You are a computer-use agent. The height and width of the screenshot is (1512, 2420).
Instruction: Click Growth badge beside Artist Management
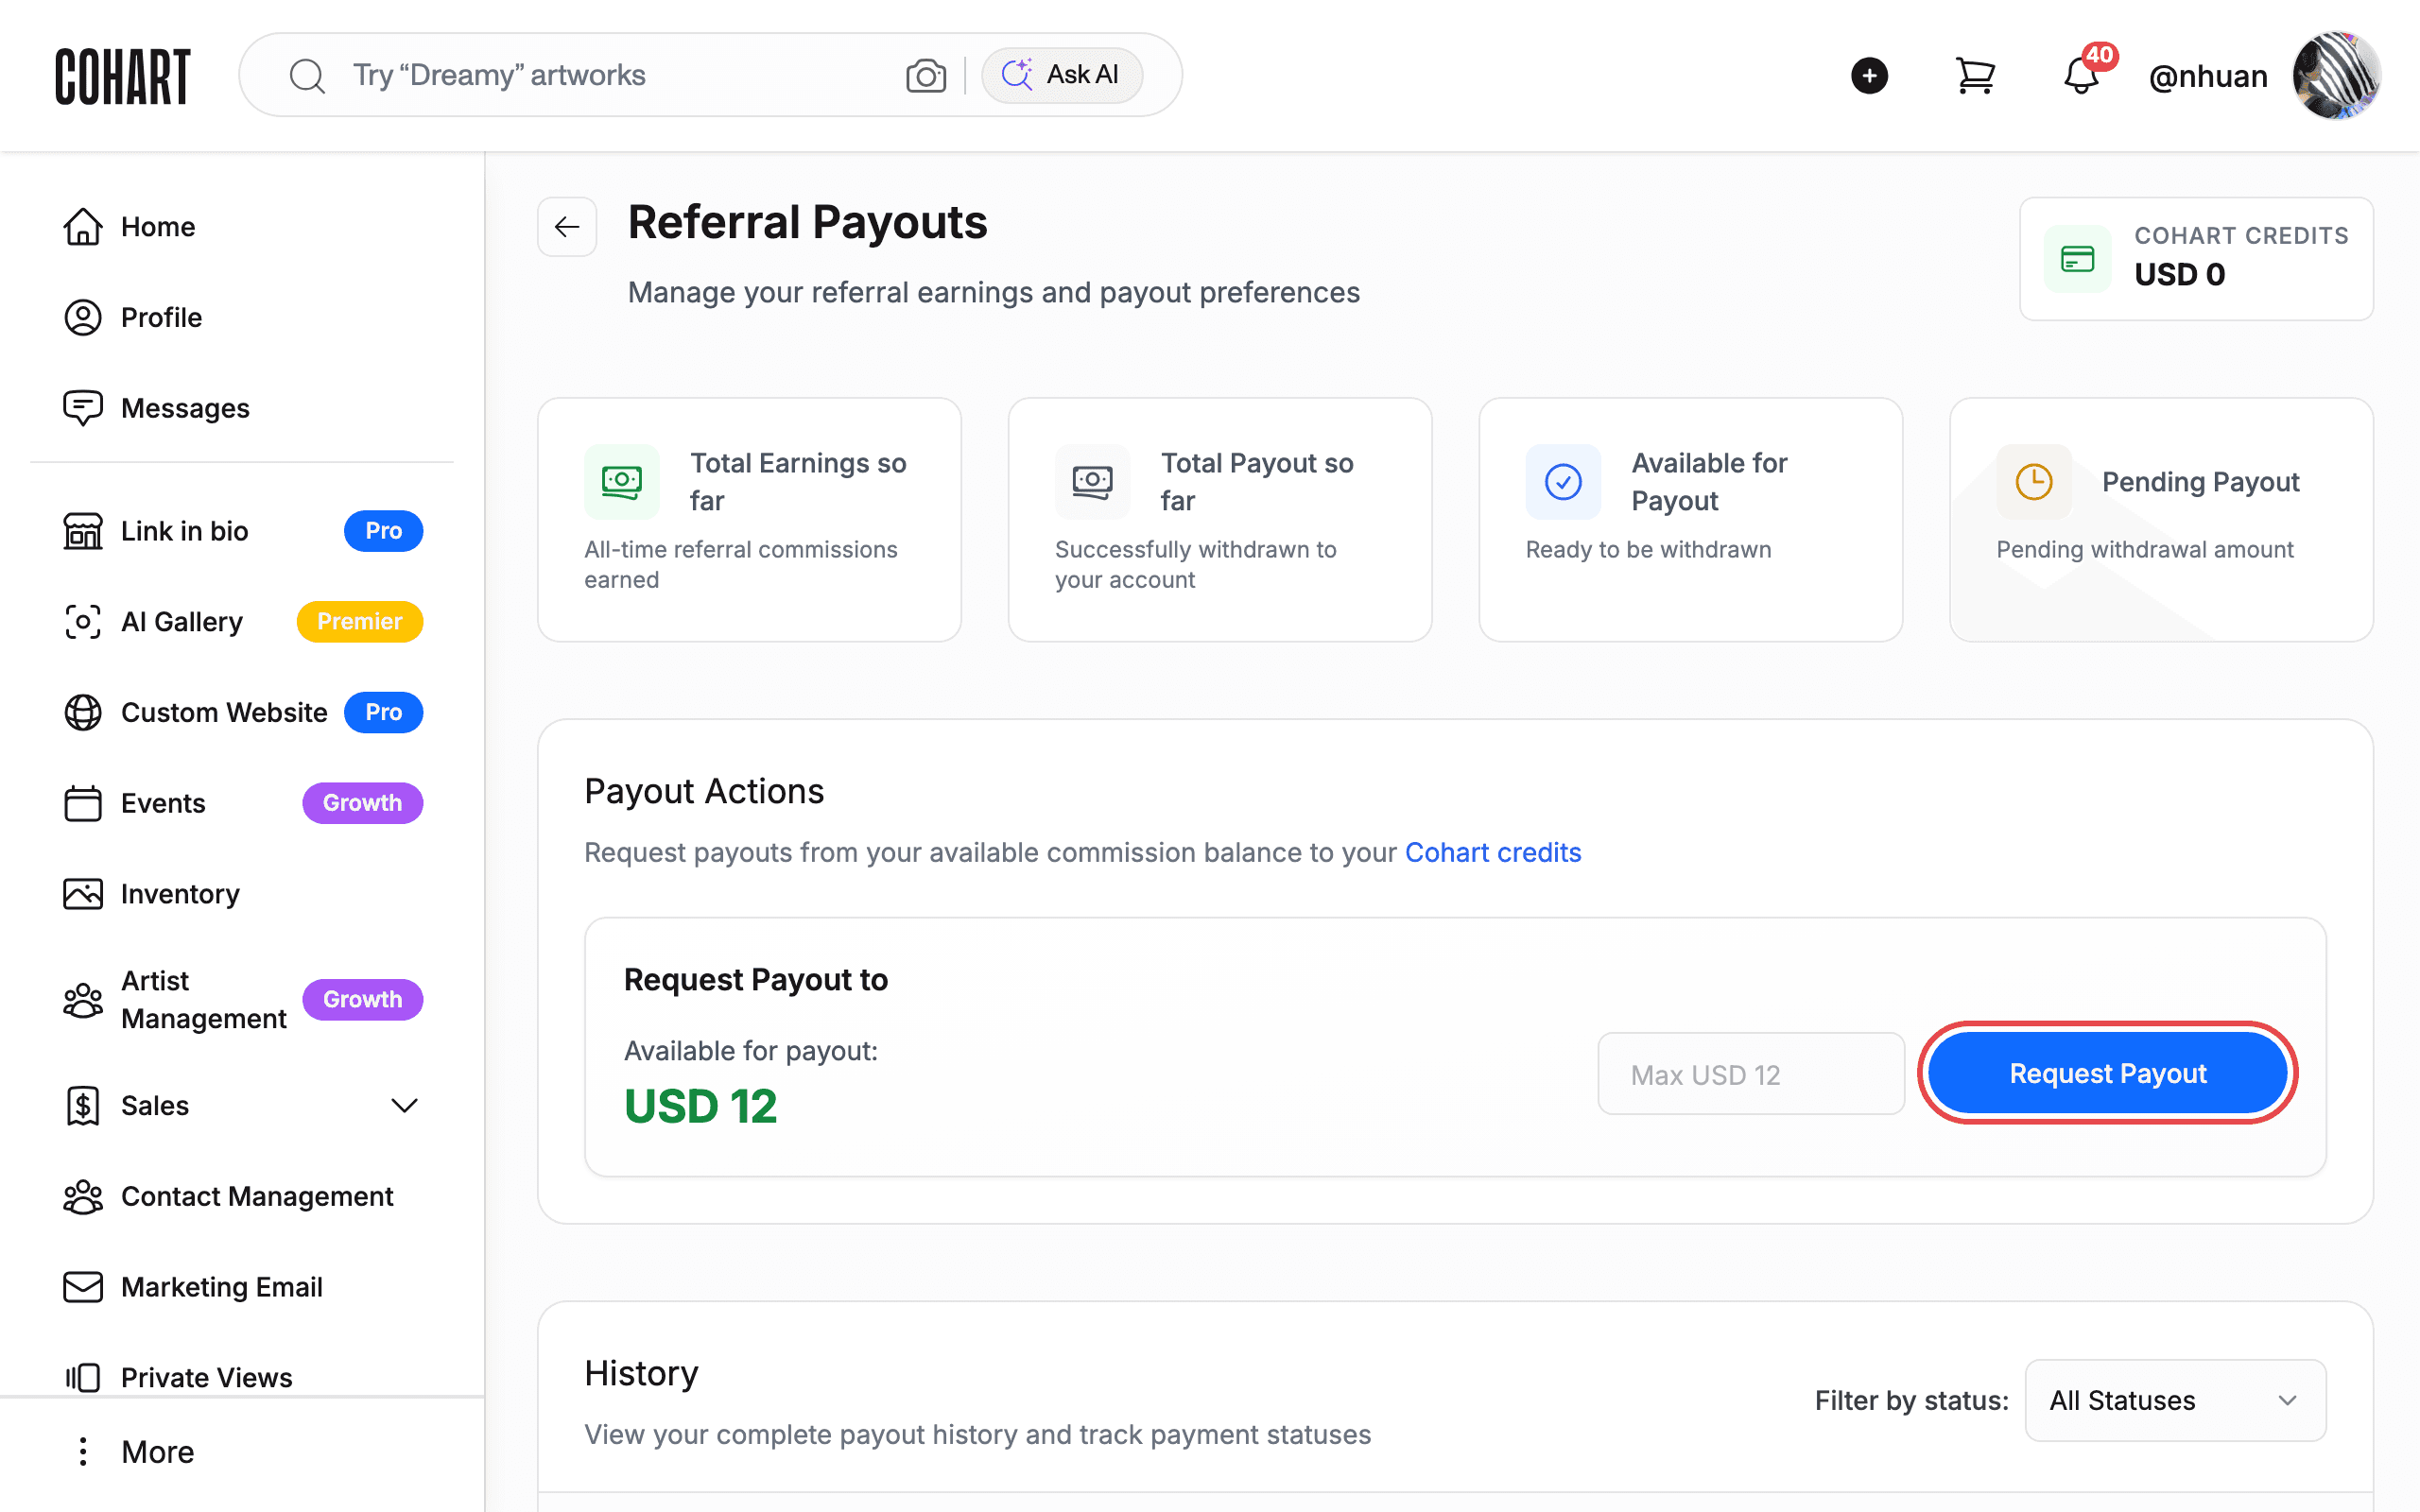[x=362, y=1000]
